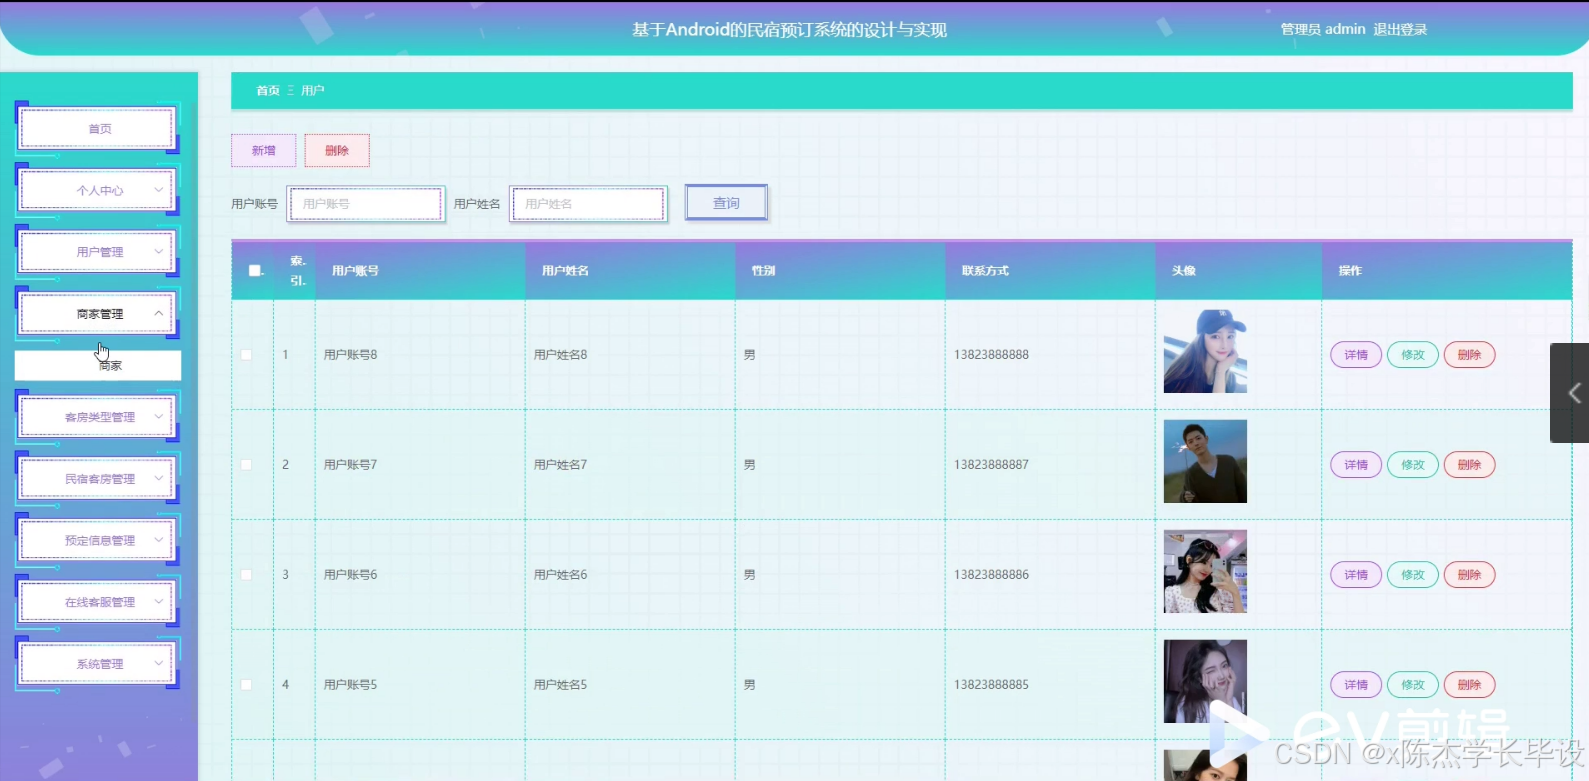Click the 删除 button above the search fields
The image size is (1589, 781).
[337, 150]
